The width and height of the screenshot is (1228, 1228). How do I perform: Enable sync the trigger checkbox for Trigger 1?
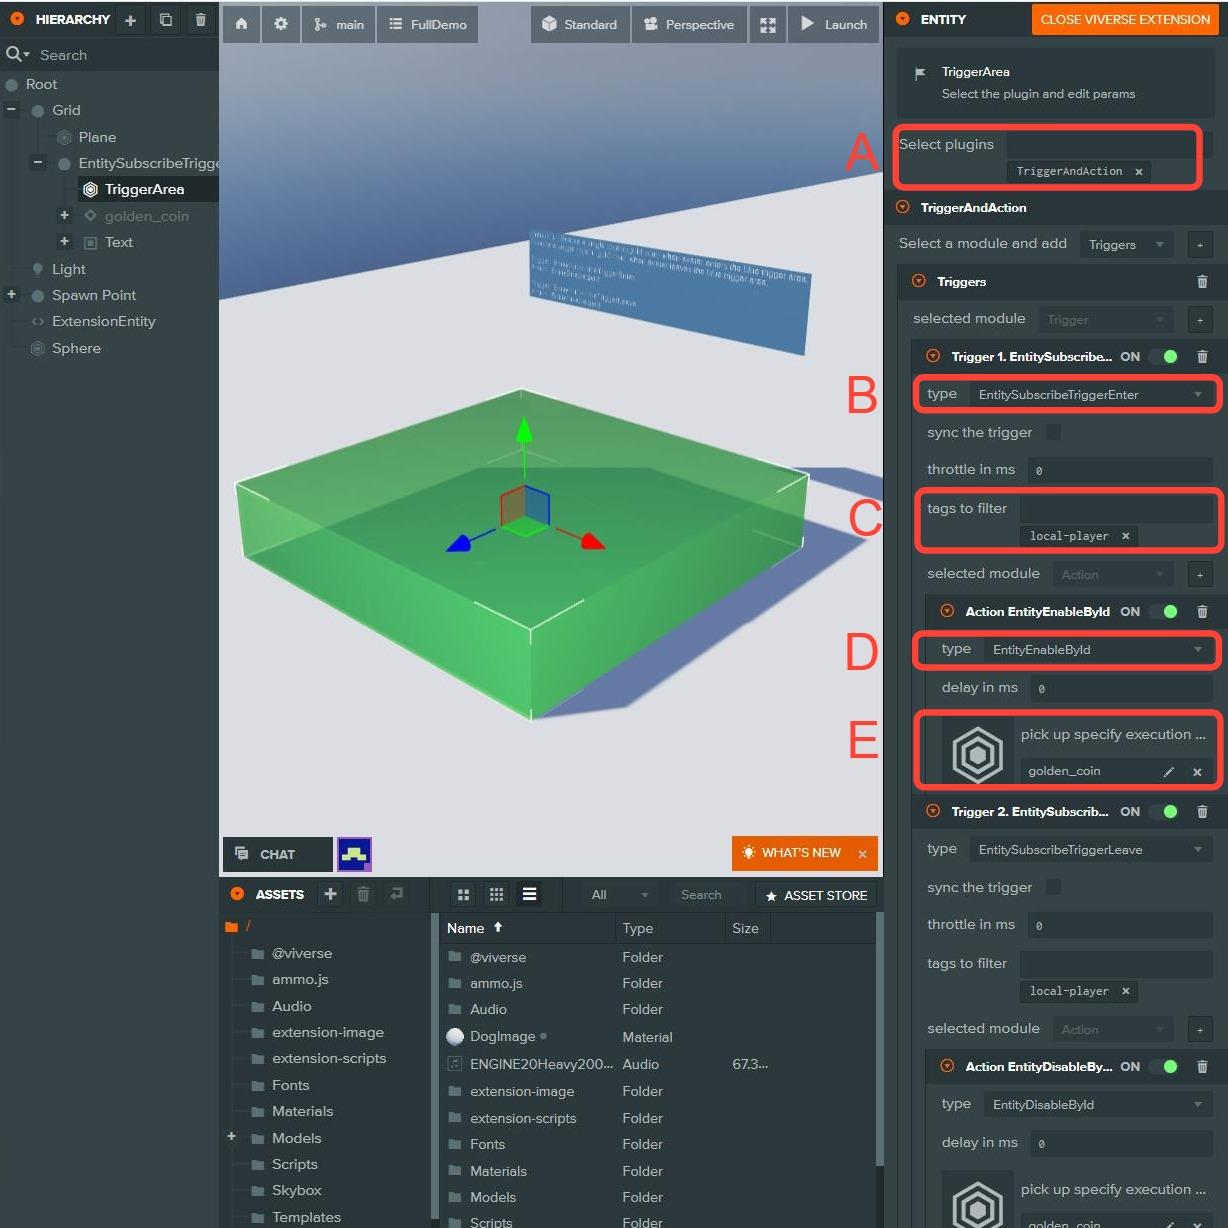pos(1053,432)
